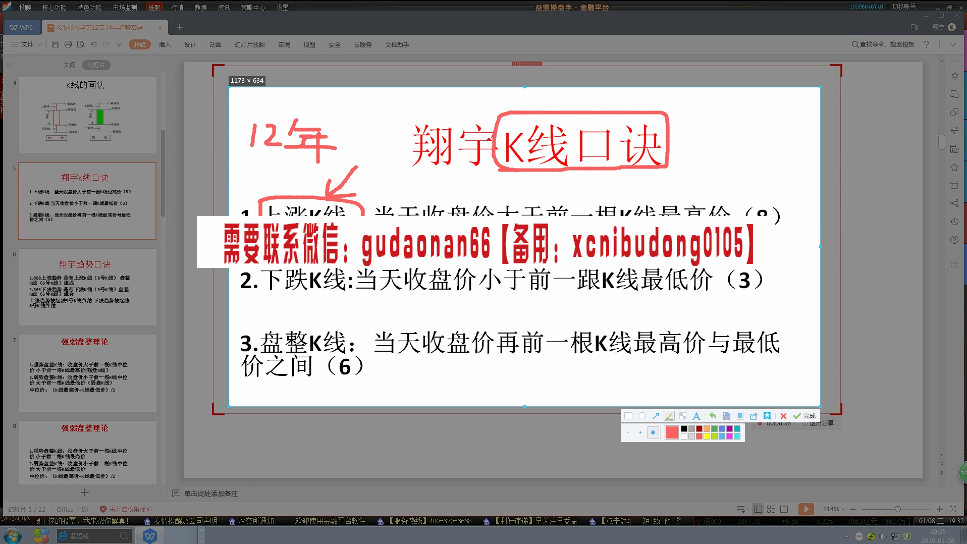Open the 114% zoom level dropdown
Screen dimensions: 967x544
tap(833, 509)
